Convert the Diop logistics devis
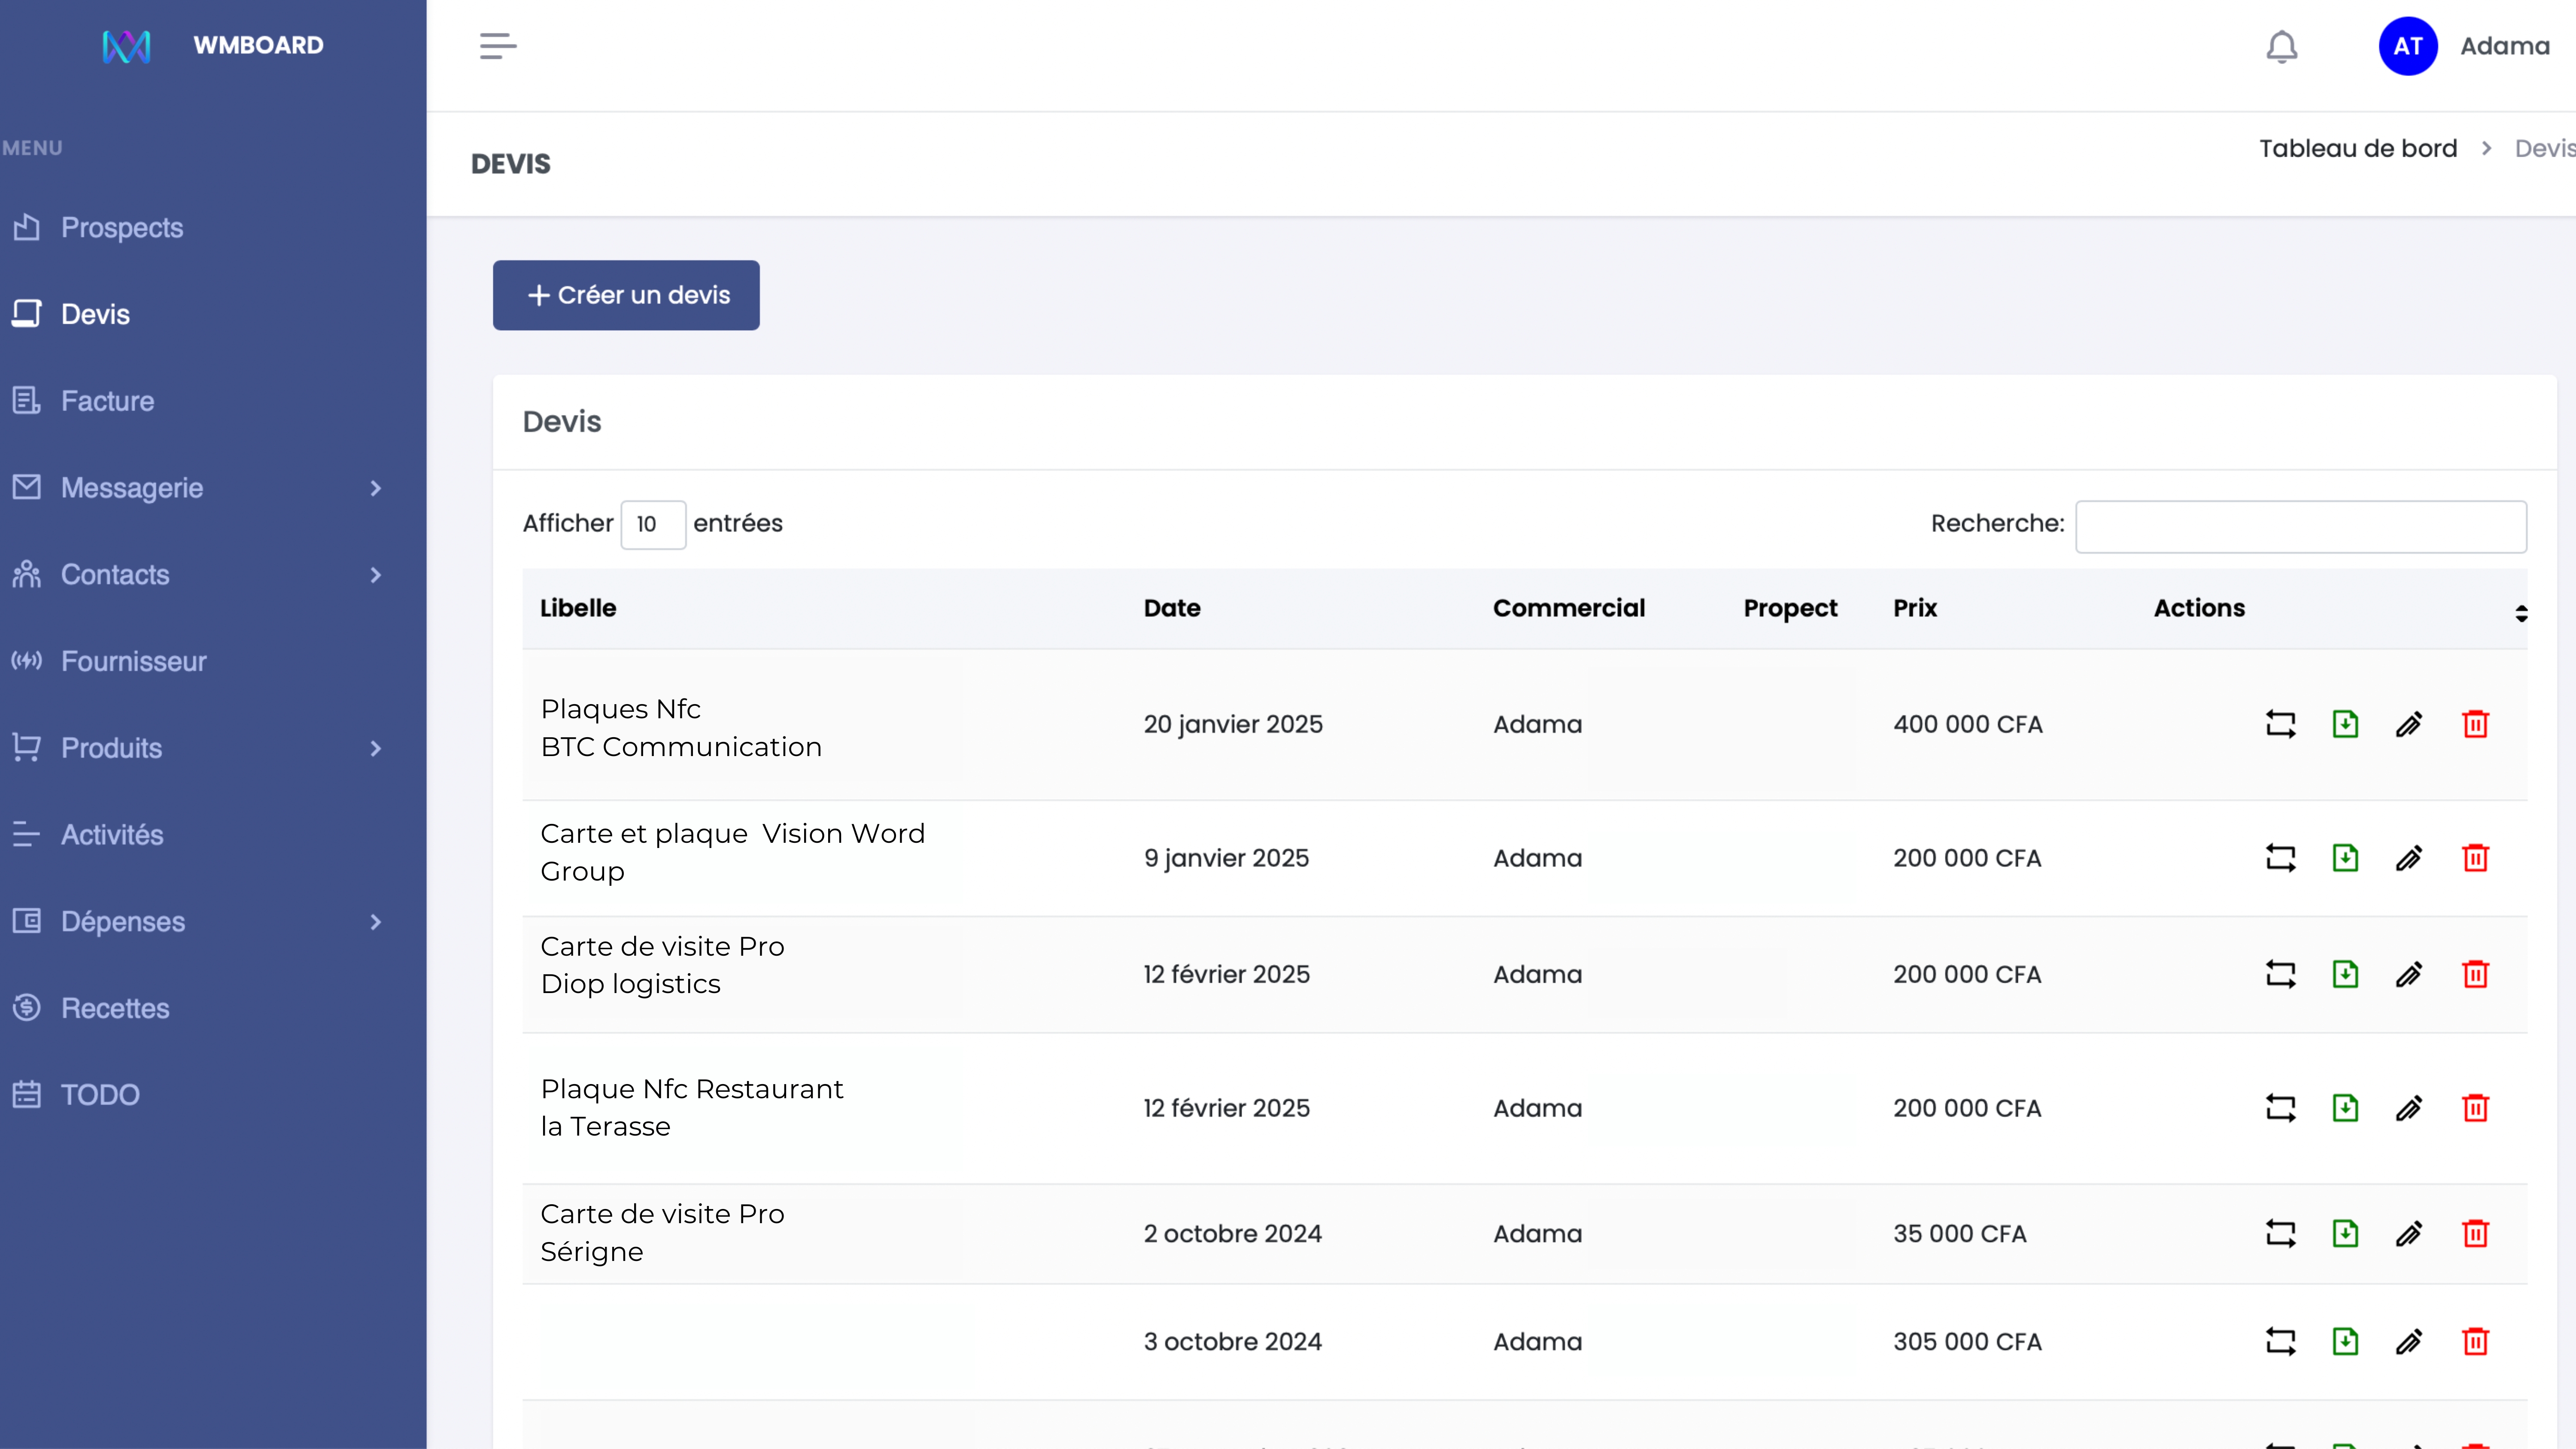Image resolution: width=2576 pixels, height=1449 pixels. [2280, 974]
